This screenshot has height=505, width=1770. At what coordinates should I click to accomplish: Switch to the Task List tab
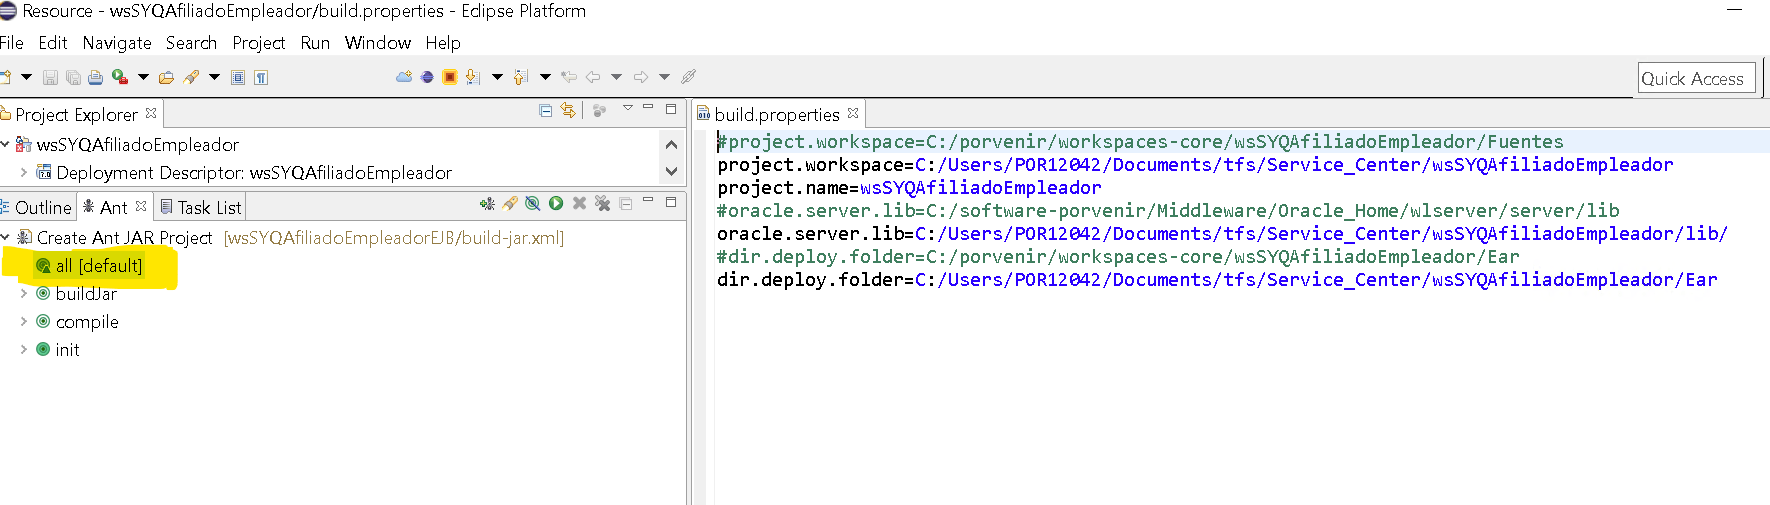(x=202, y=208)
